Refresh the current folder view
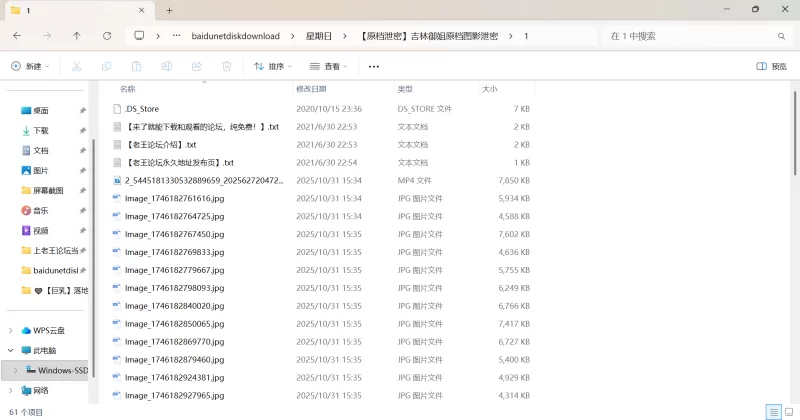 pos(107,35)
